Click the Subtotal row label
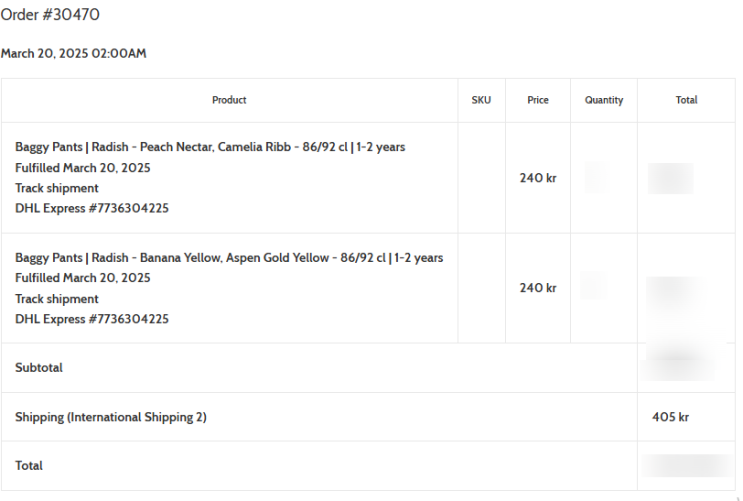The image size is (743, 501). pyautogui.click(x=39, y=368)
